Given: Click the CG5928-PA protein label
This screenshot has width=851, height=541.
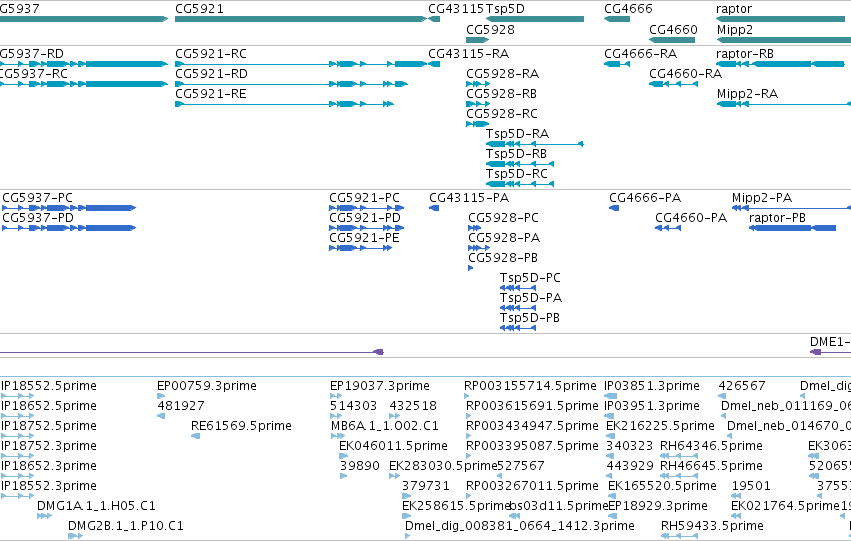Looking at the screenshot, I should pos(504,238).
